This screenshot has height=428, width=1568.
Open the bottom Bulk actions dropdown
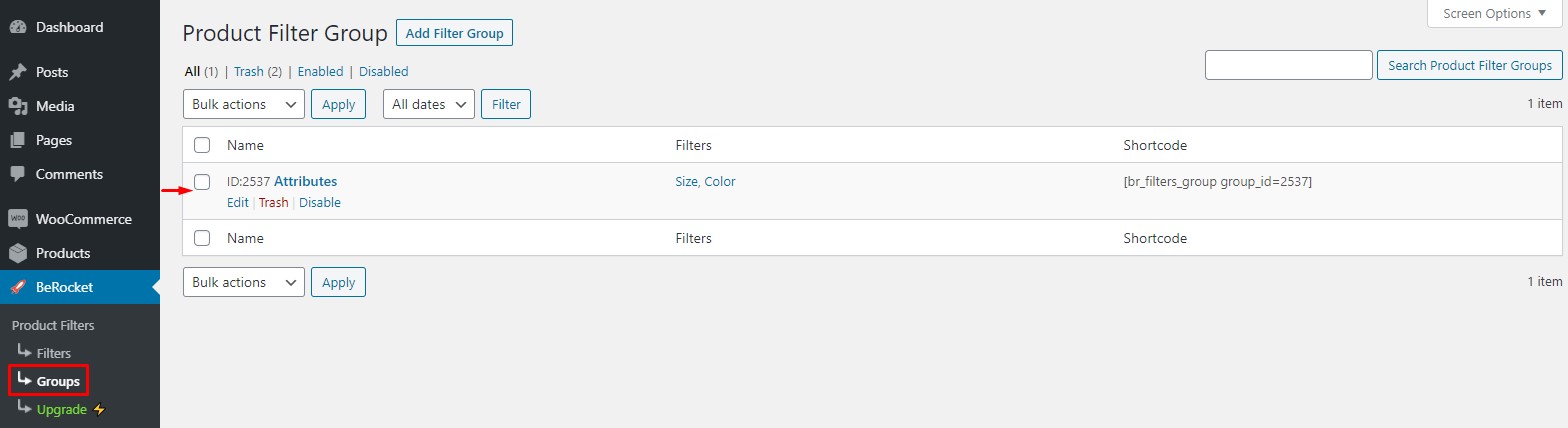coord(244,282)
